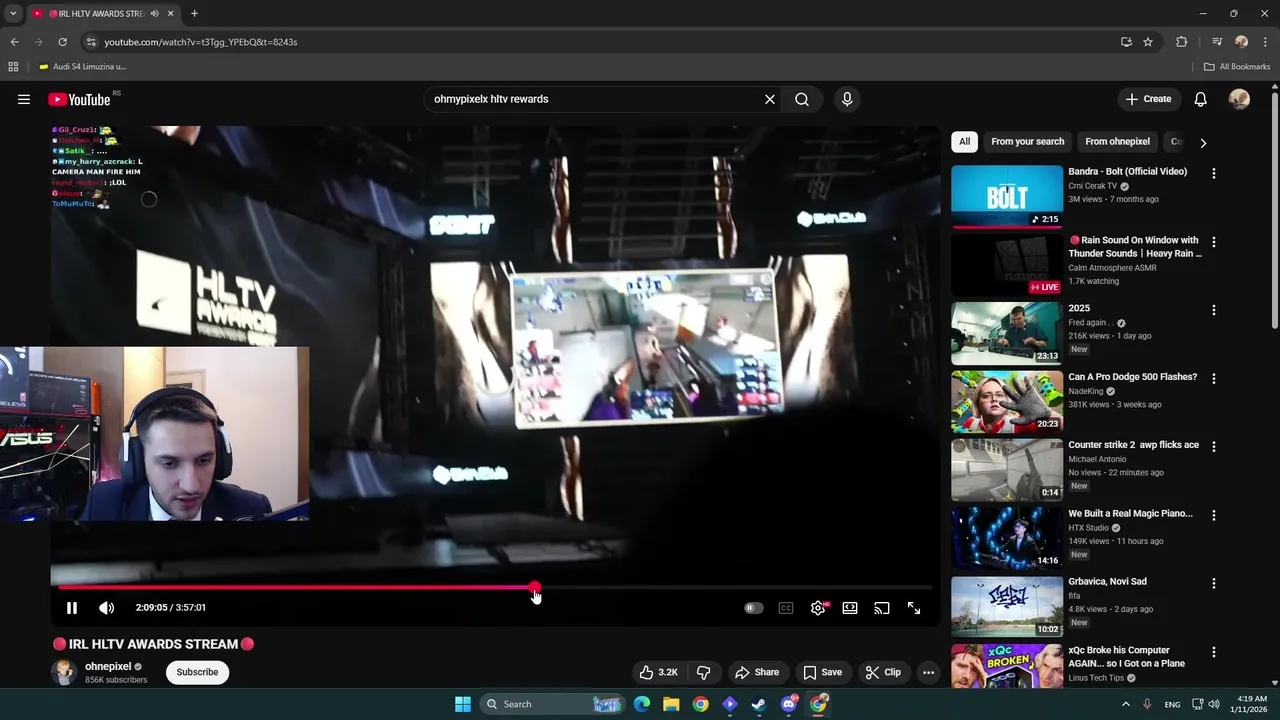This screenshot has width=1280, height=720.
Task: Pause the video
Action: point(72,608)
